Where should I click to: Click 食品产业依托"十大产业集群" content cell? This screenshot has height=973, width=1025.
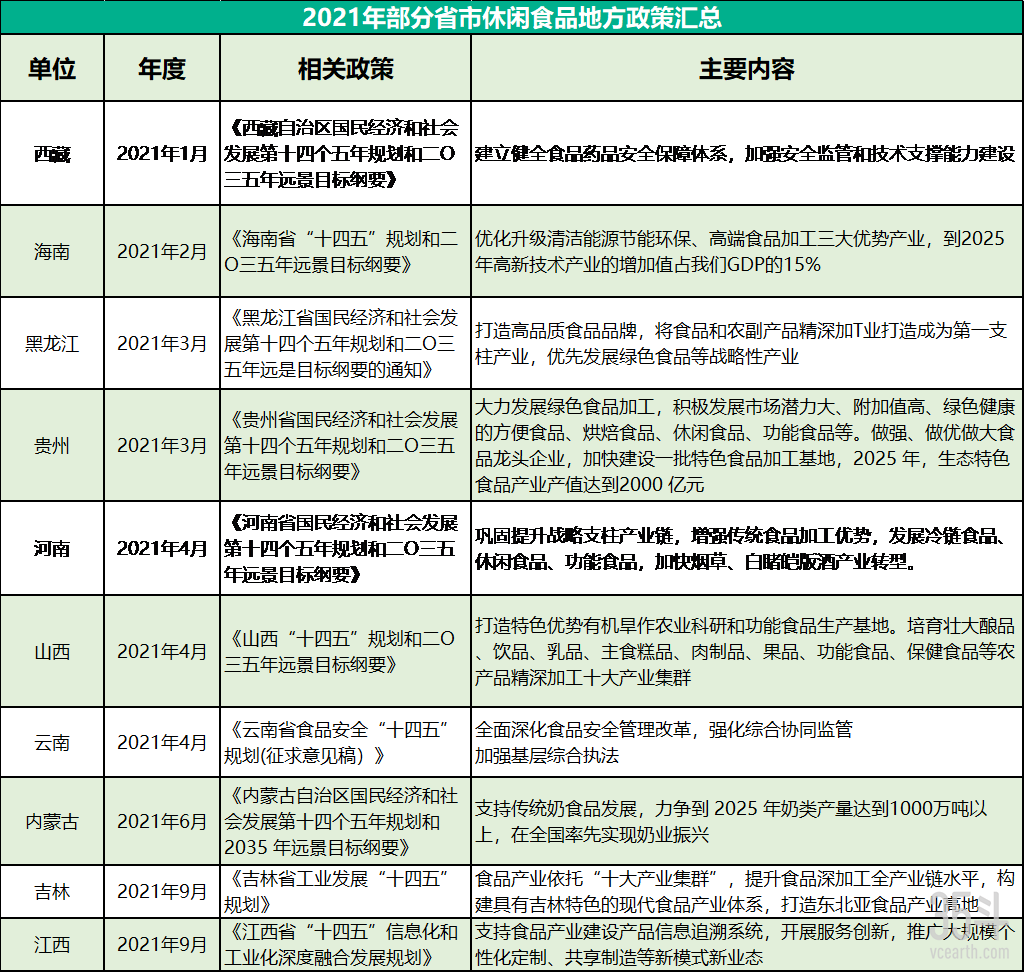747,891
